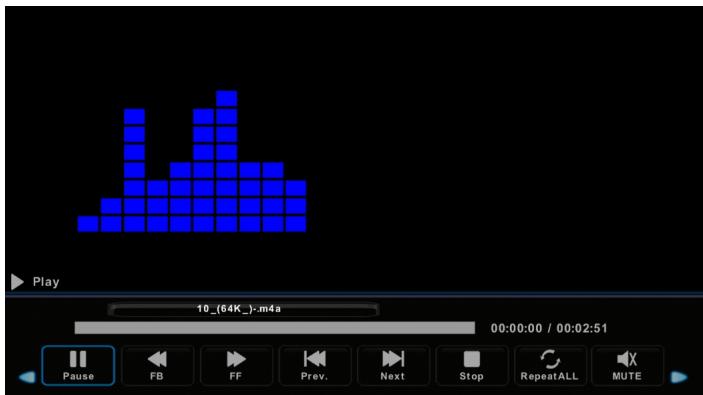Toggle the Repeat ALL mode
Viewport: 703px width, 395px height.
tap(550, 365)
